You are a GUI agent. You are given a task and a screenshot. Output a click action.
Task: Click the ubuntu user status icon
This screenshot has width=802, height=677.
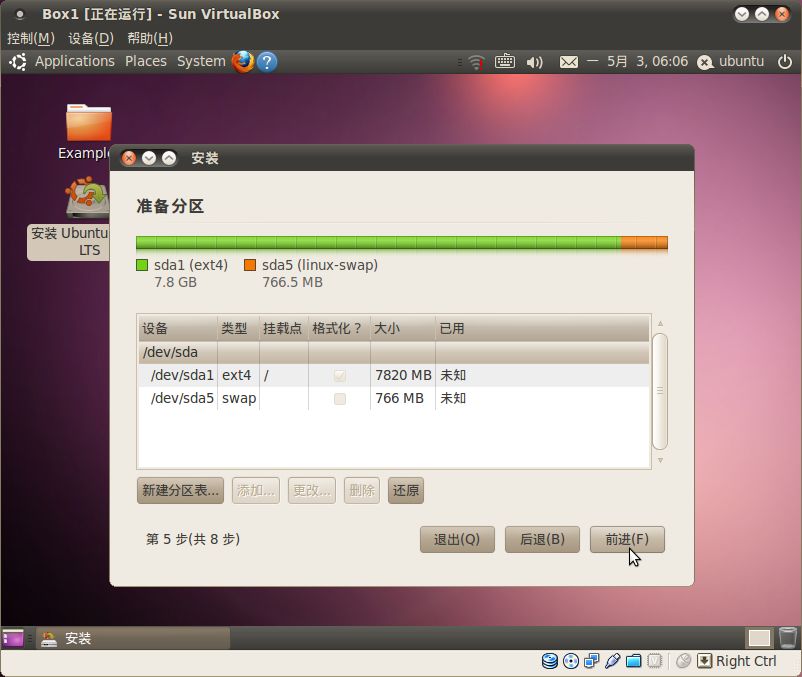[705, 62]
